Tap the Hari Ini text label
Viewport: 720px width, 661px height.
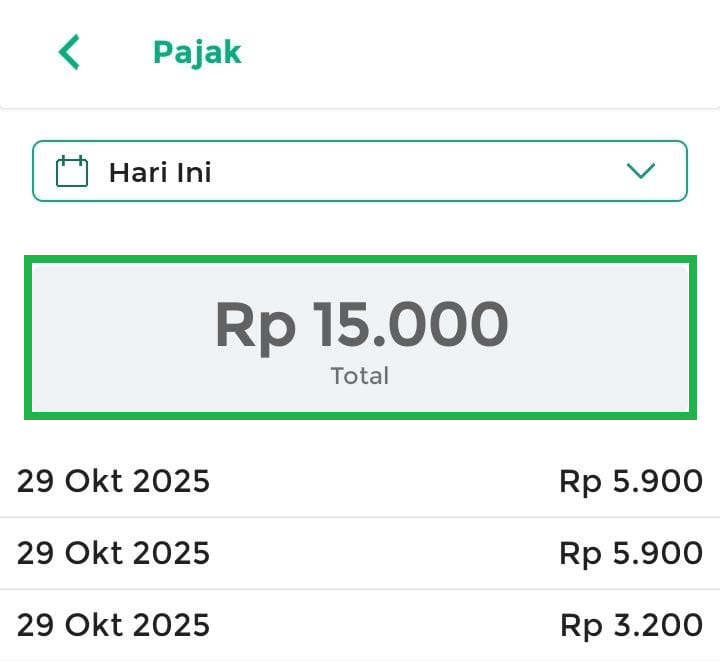pos(160,172)
